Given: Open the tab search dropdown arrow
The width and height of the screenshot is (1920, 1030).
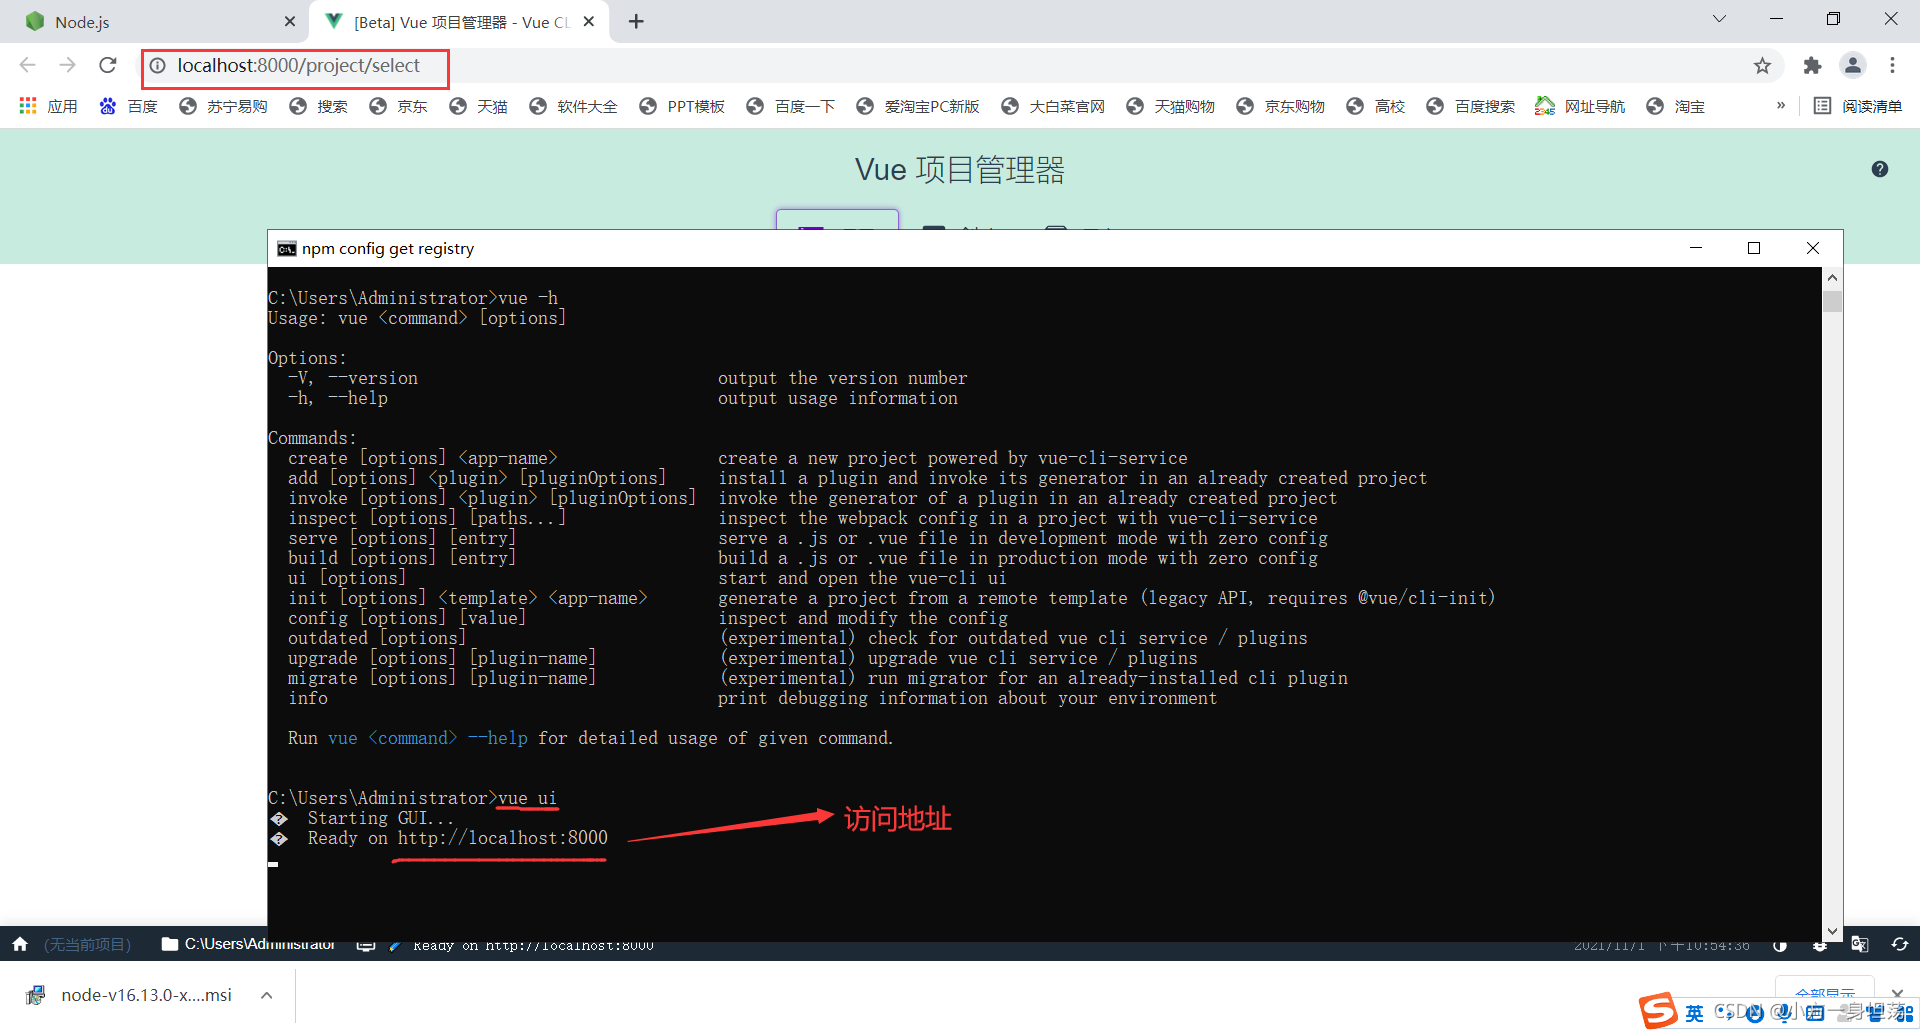Looking at the screenshot, I should click(1719, 19).
